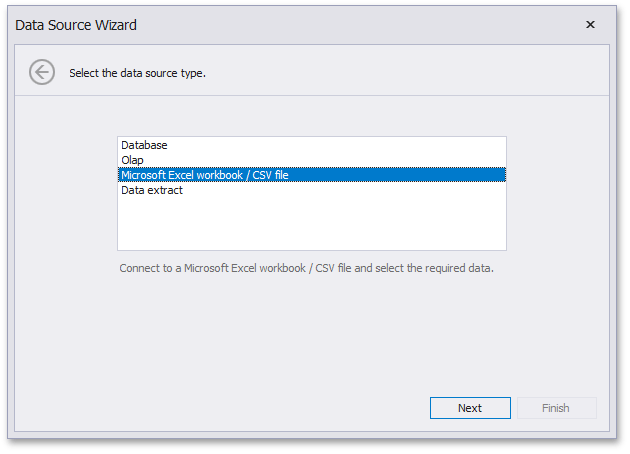Switch the selection to Olap
Screen dimensions: 630x454
click(x=132, y=160)
